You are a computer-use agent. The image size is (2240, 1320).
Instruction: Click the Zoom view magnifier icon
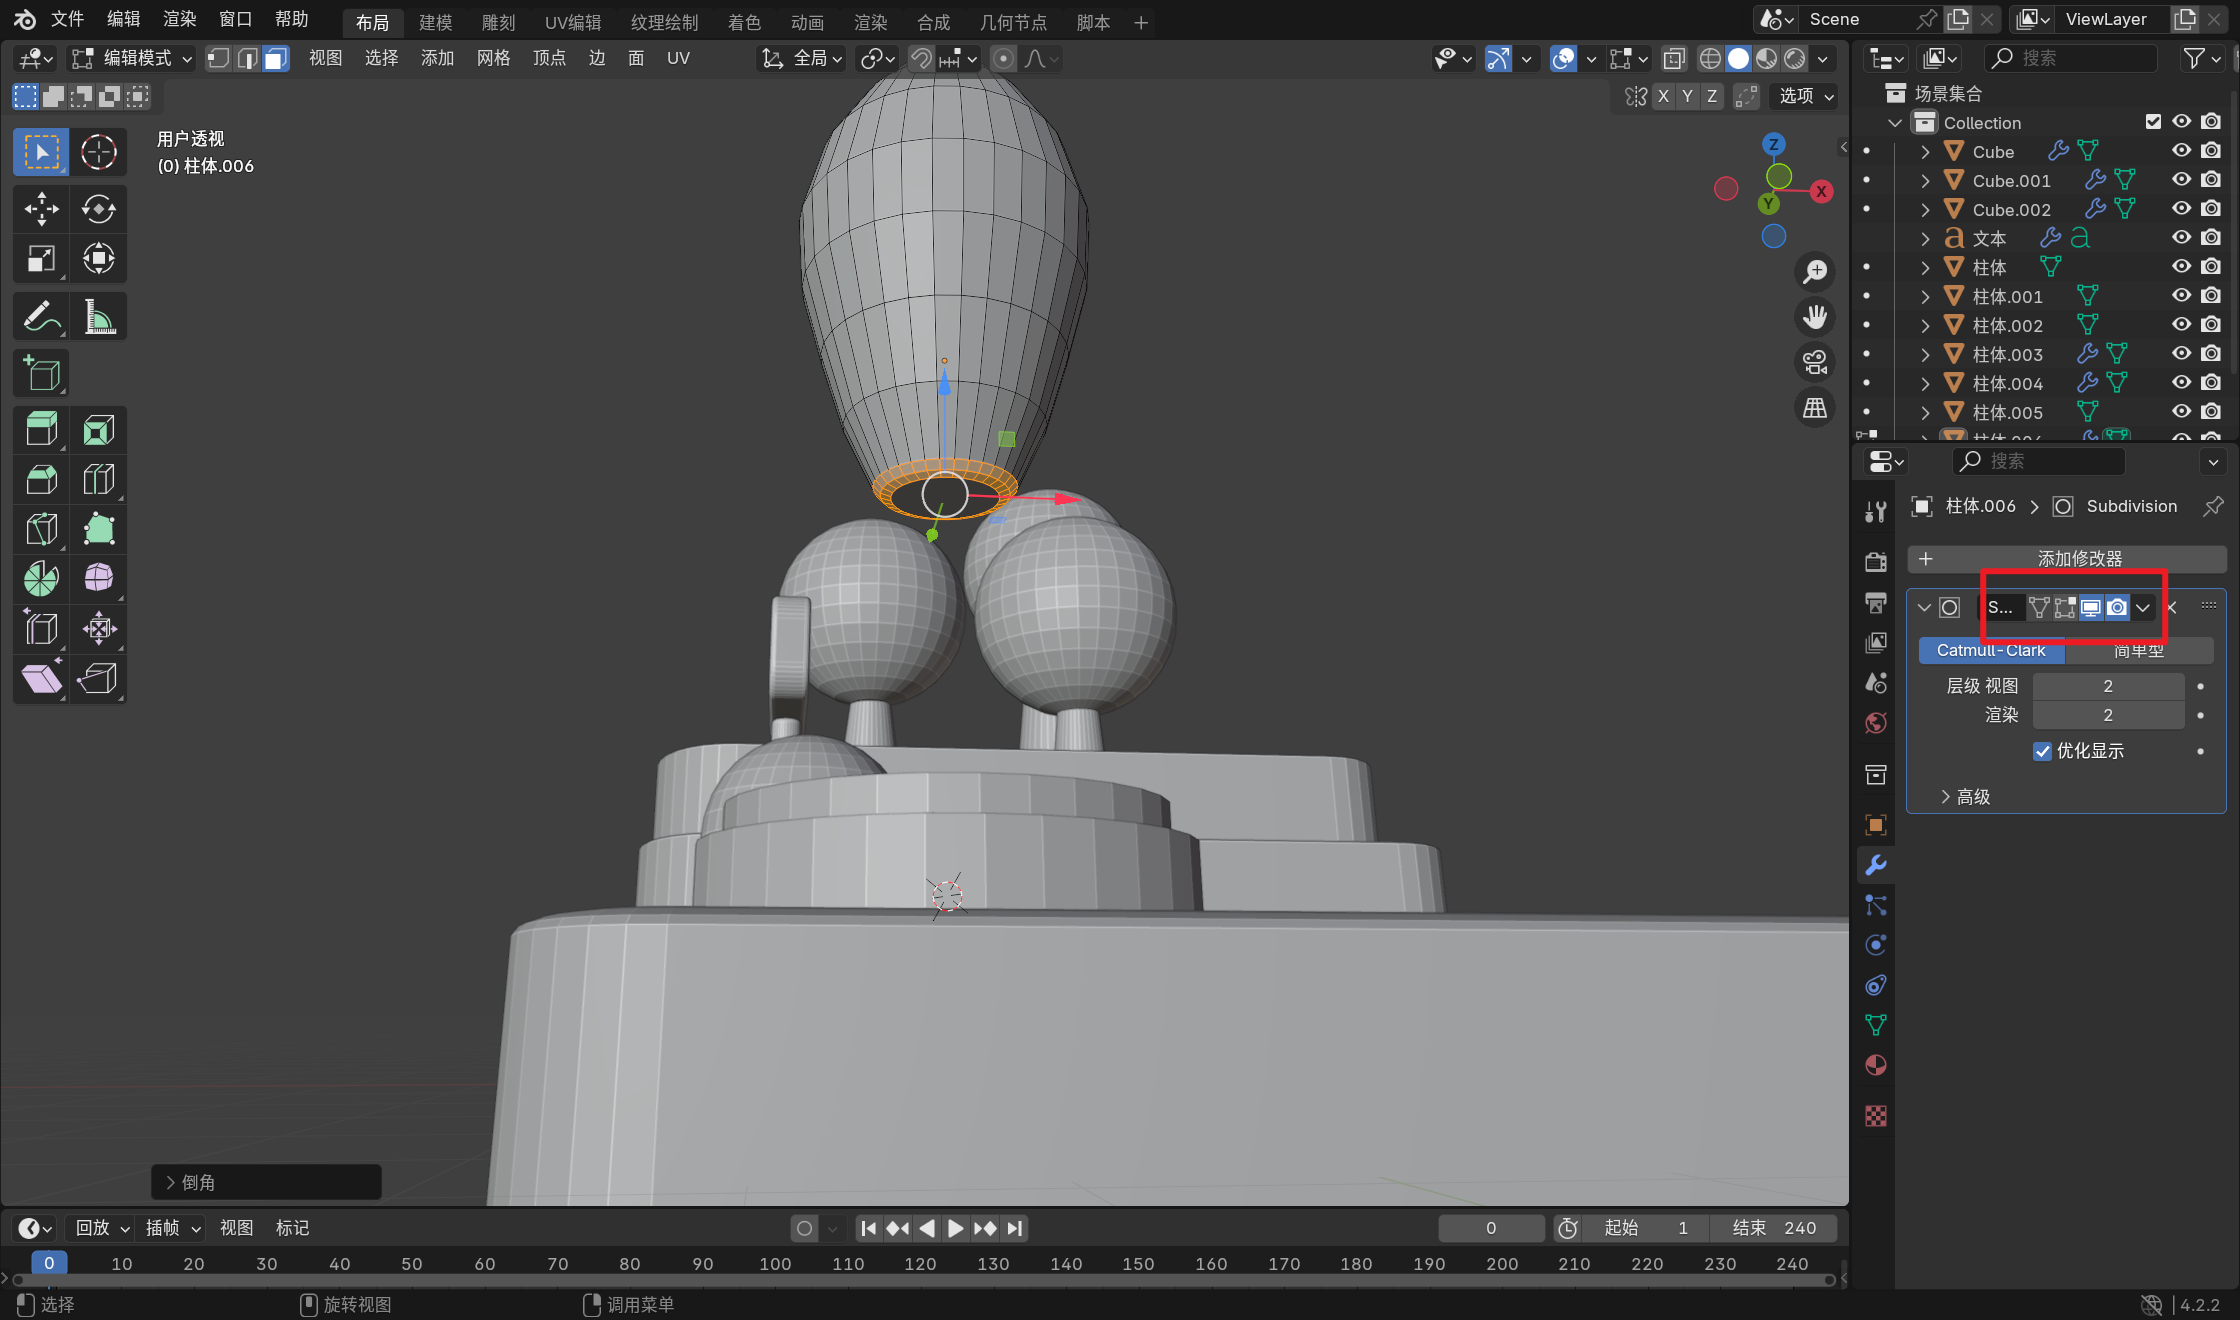pos(1815,272)
